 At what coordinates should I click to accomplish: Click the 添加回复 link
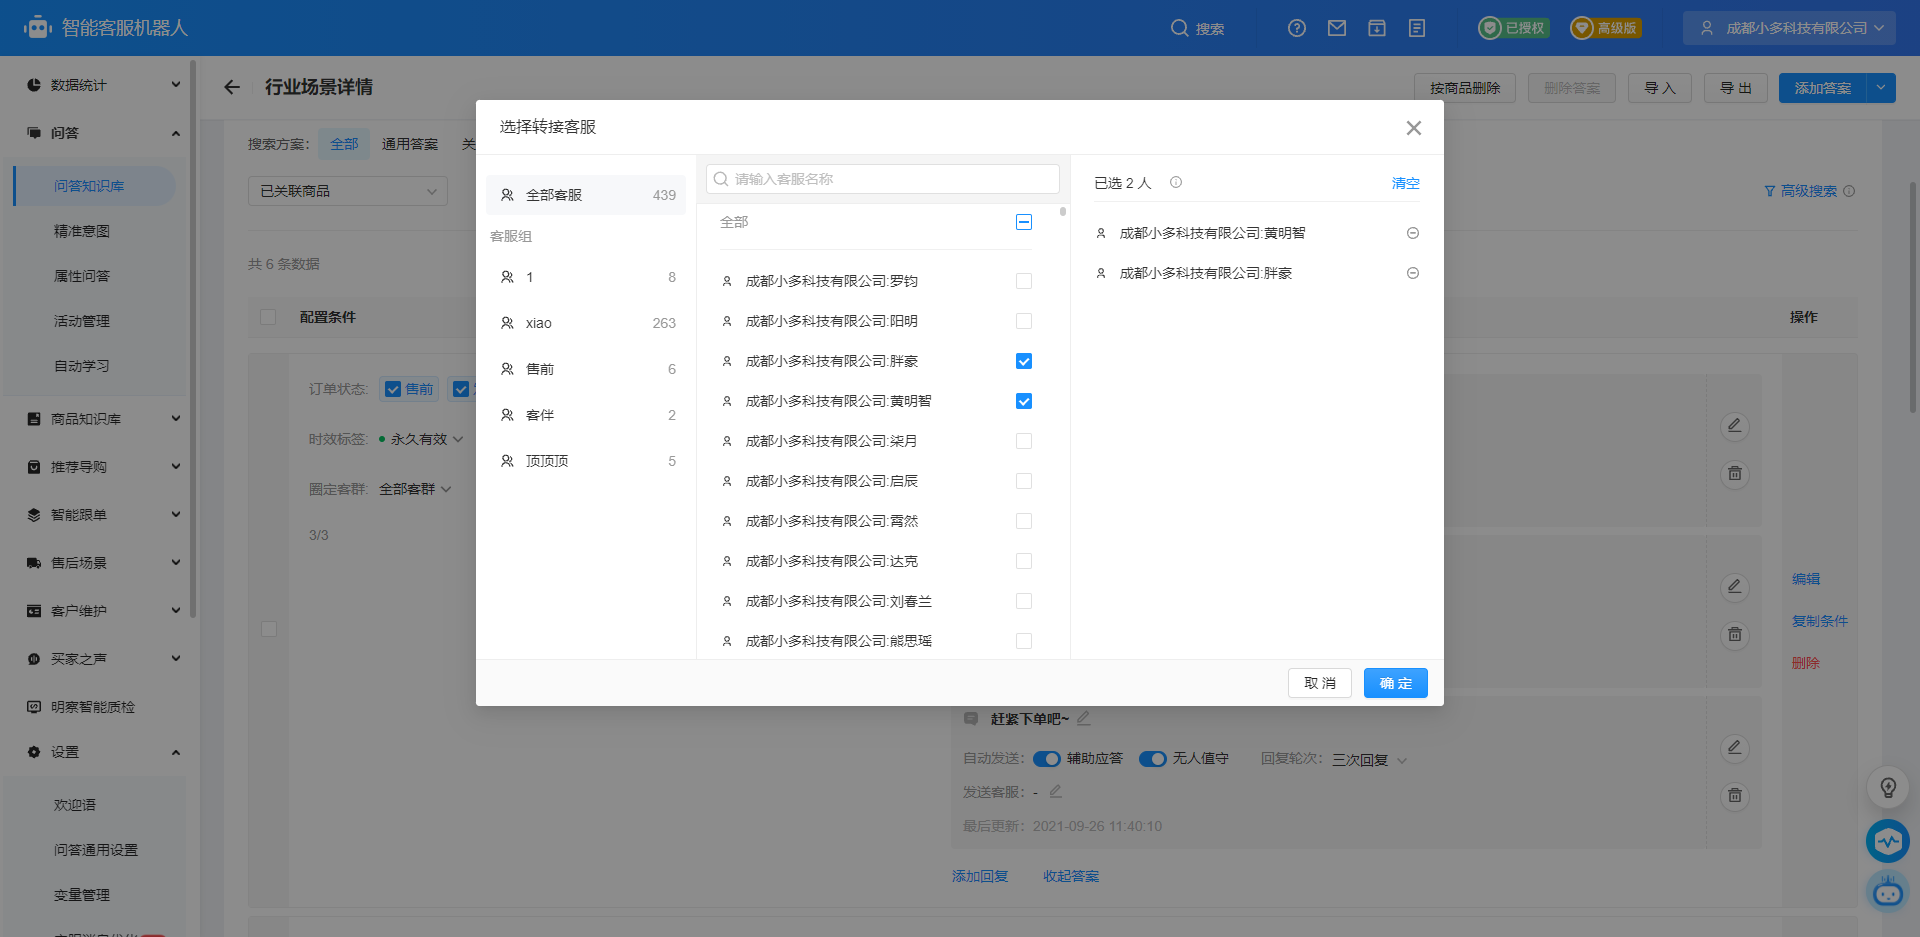coord(980,876)
